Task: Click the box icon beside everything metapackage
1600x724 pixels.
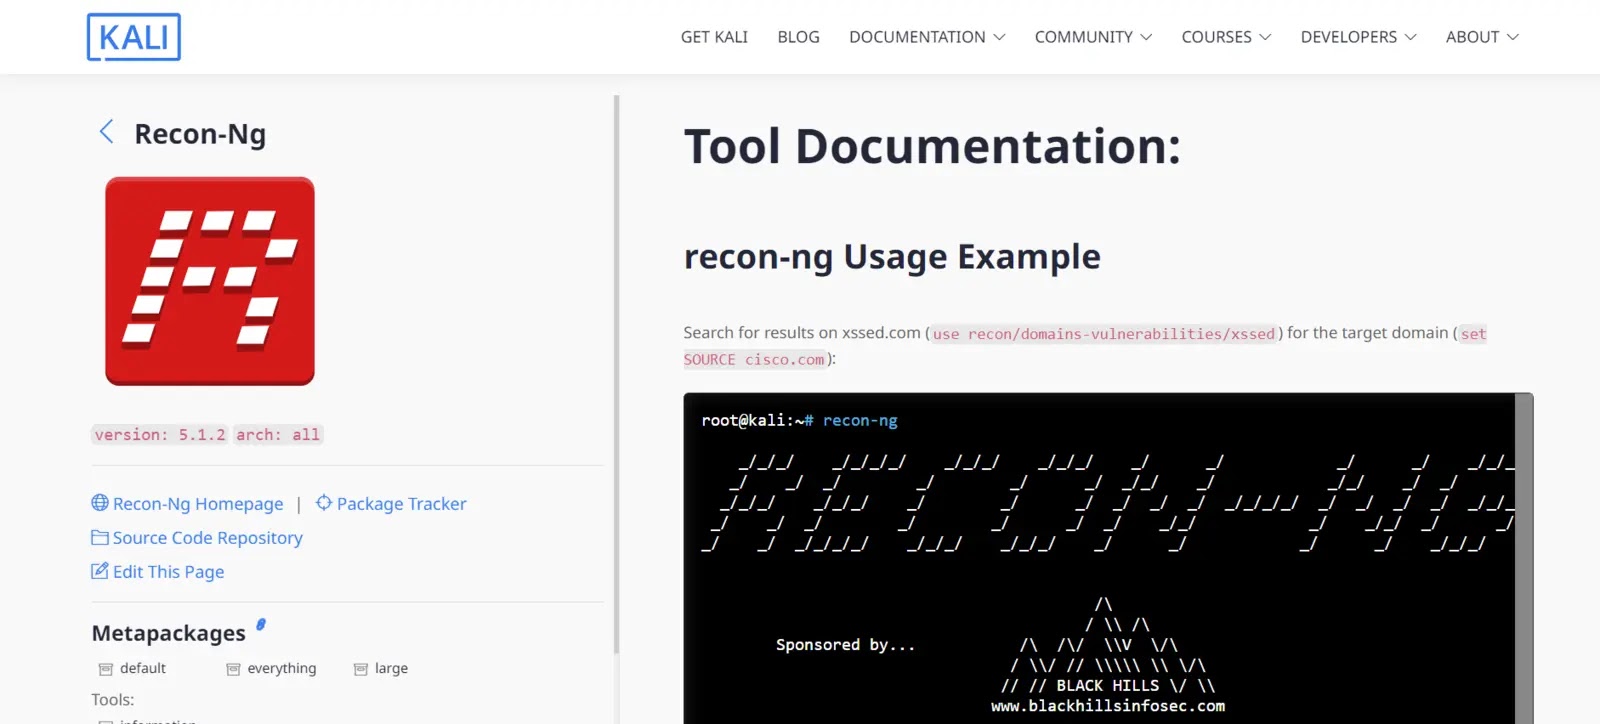Action: coord(233,669)
